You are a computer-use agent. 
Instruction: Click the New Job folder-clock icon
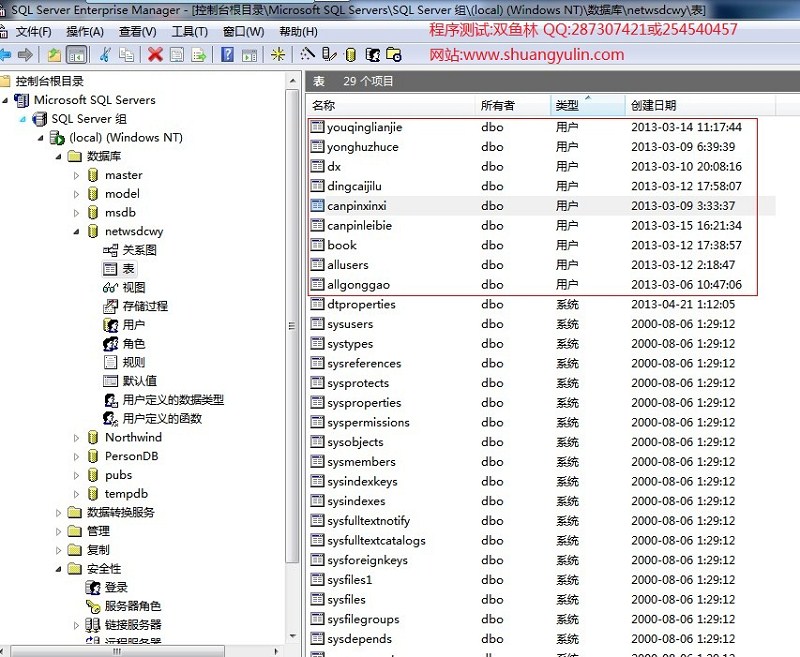(394, 55)
